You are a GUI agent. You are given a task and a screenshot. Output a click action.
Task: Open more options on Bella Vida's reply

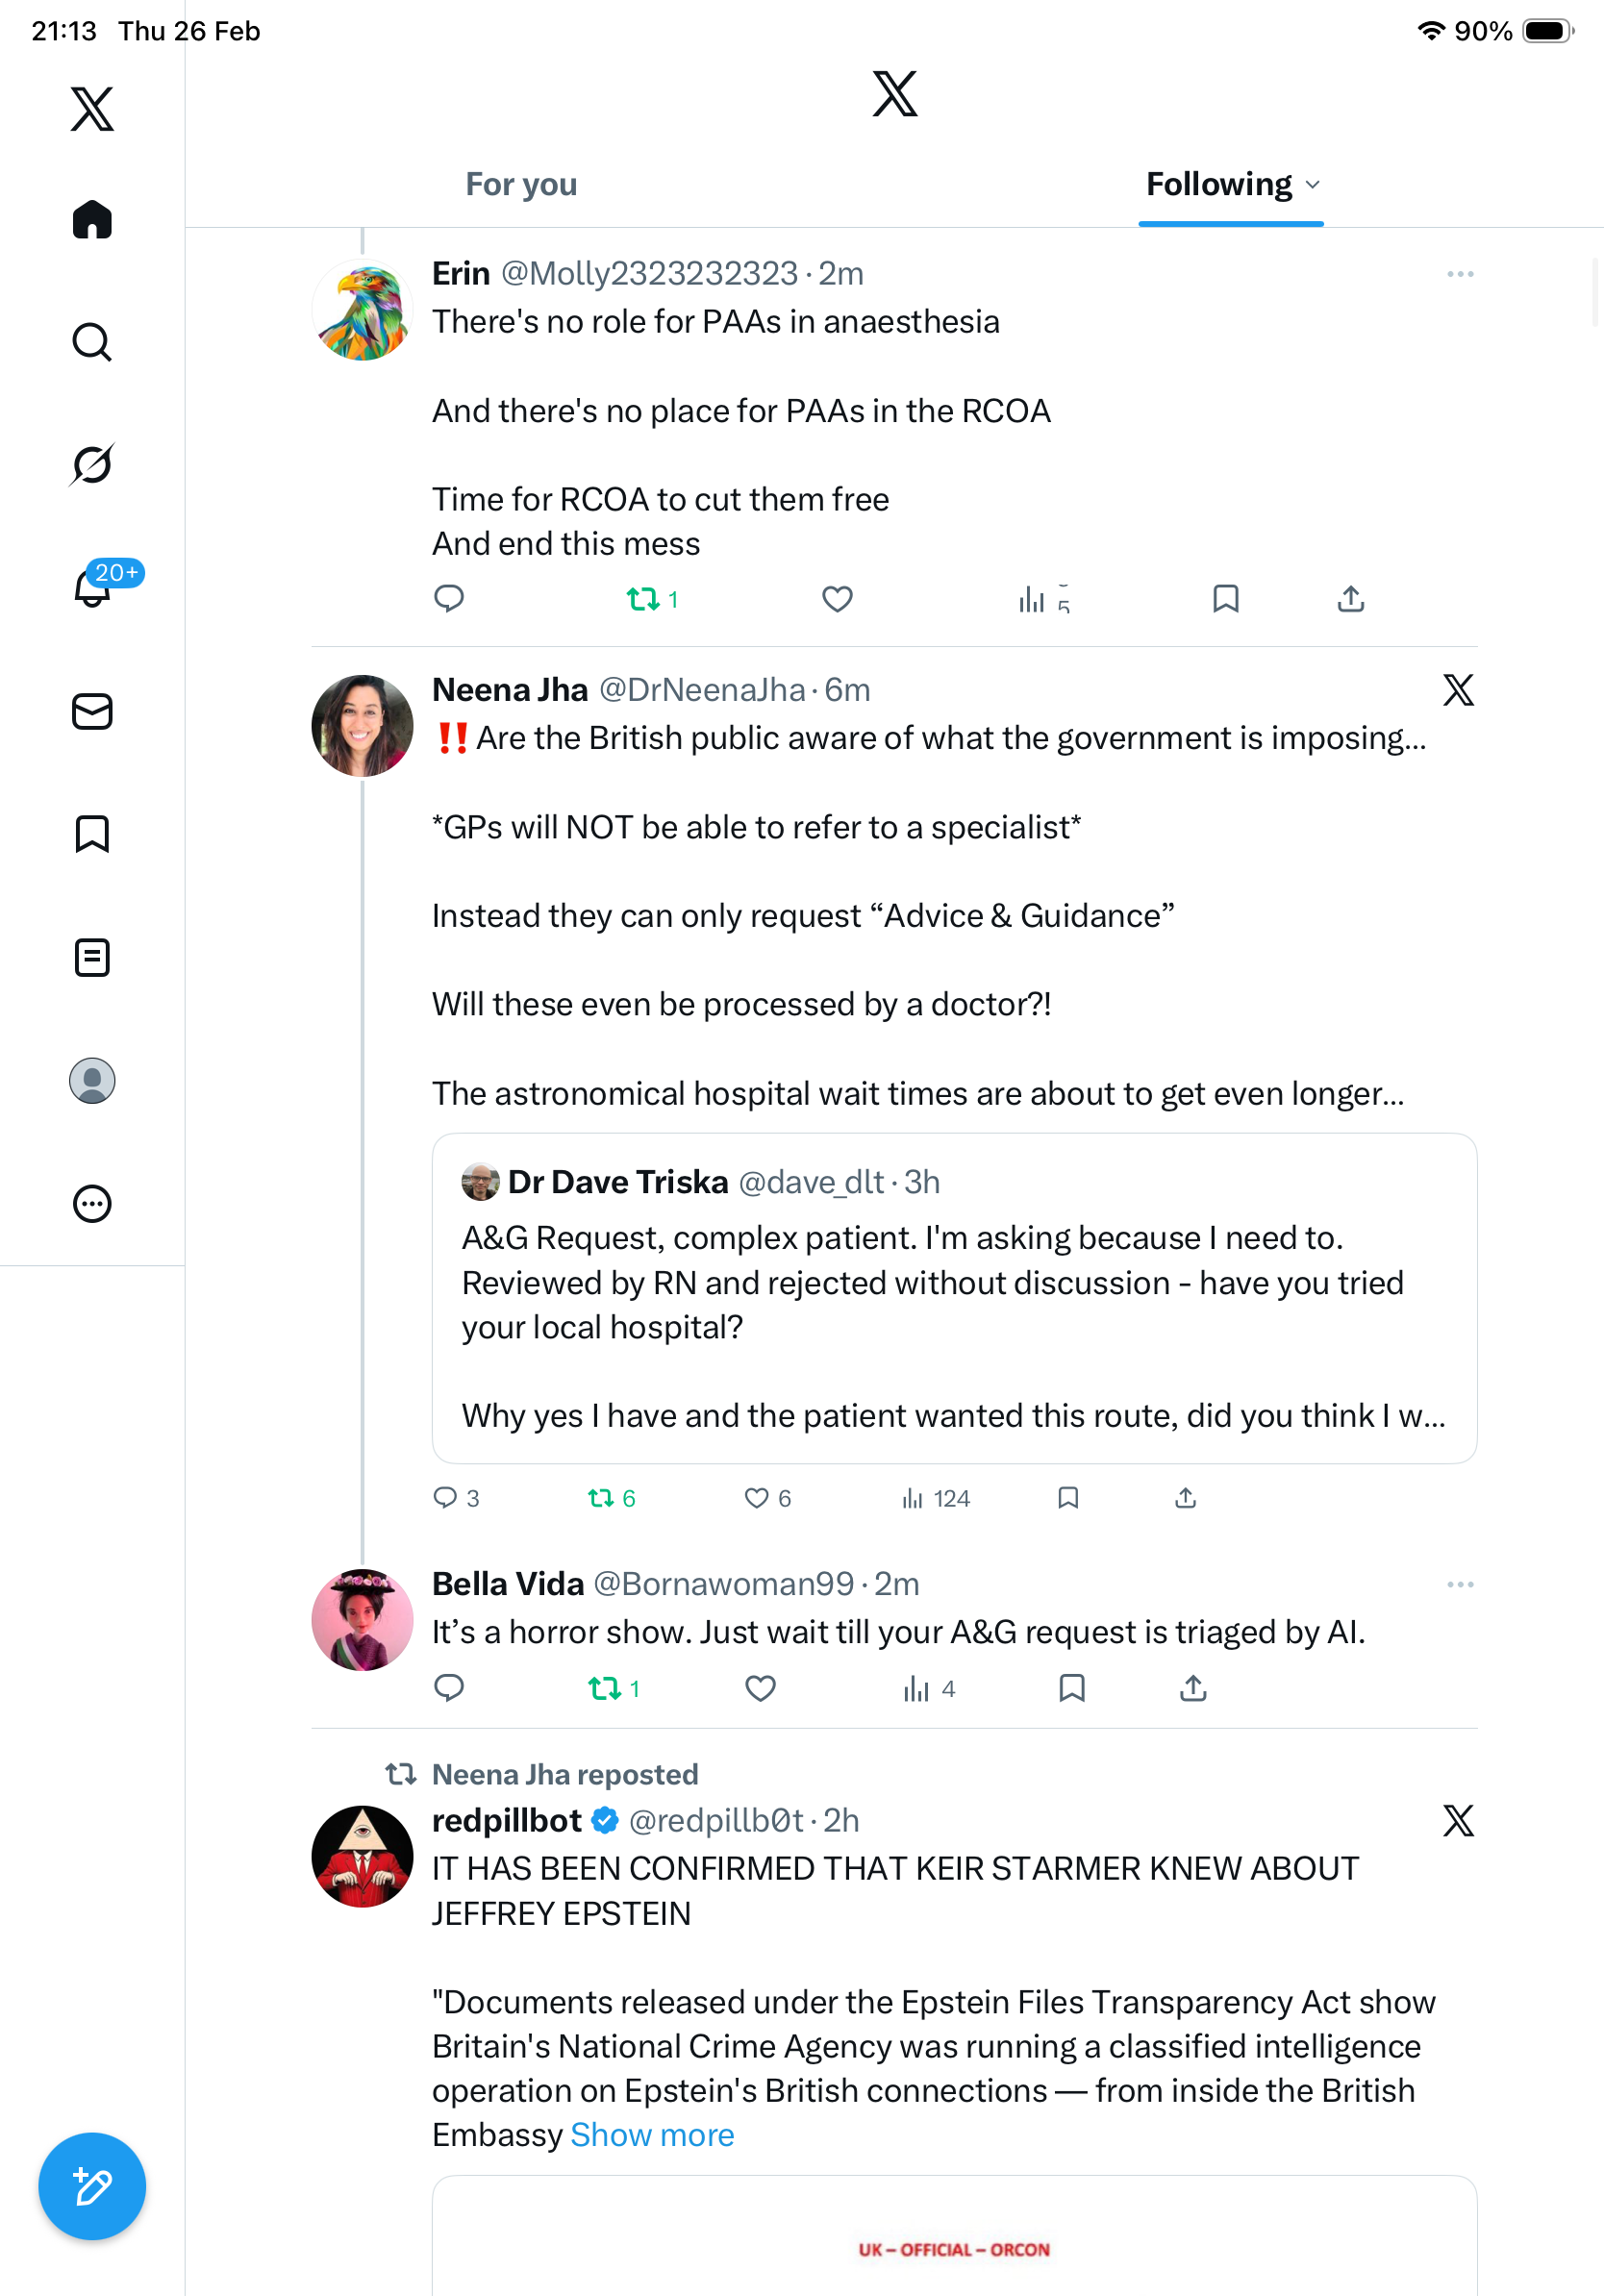click(1460, 1584)
